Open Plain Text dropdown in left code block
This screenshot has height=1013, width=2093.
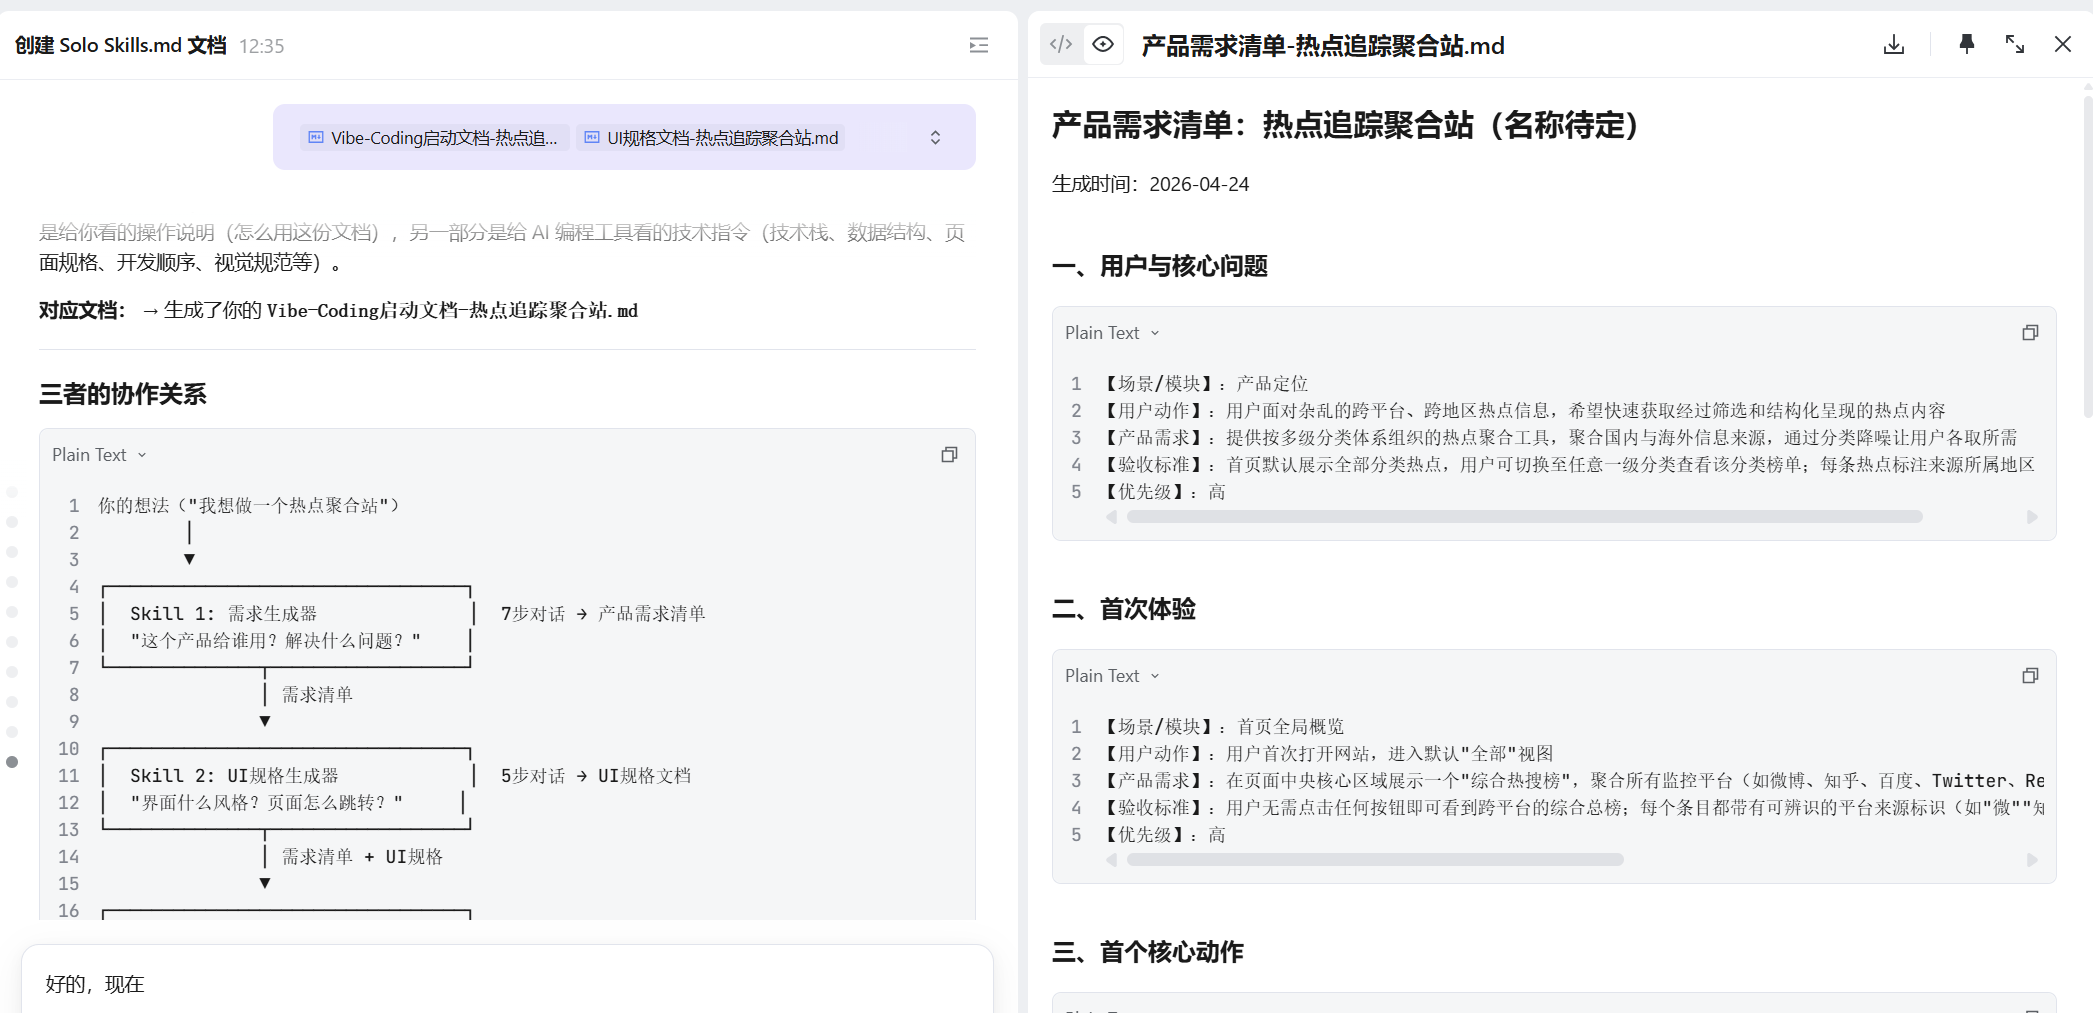click(x=99, y=455)
